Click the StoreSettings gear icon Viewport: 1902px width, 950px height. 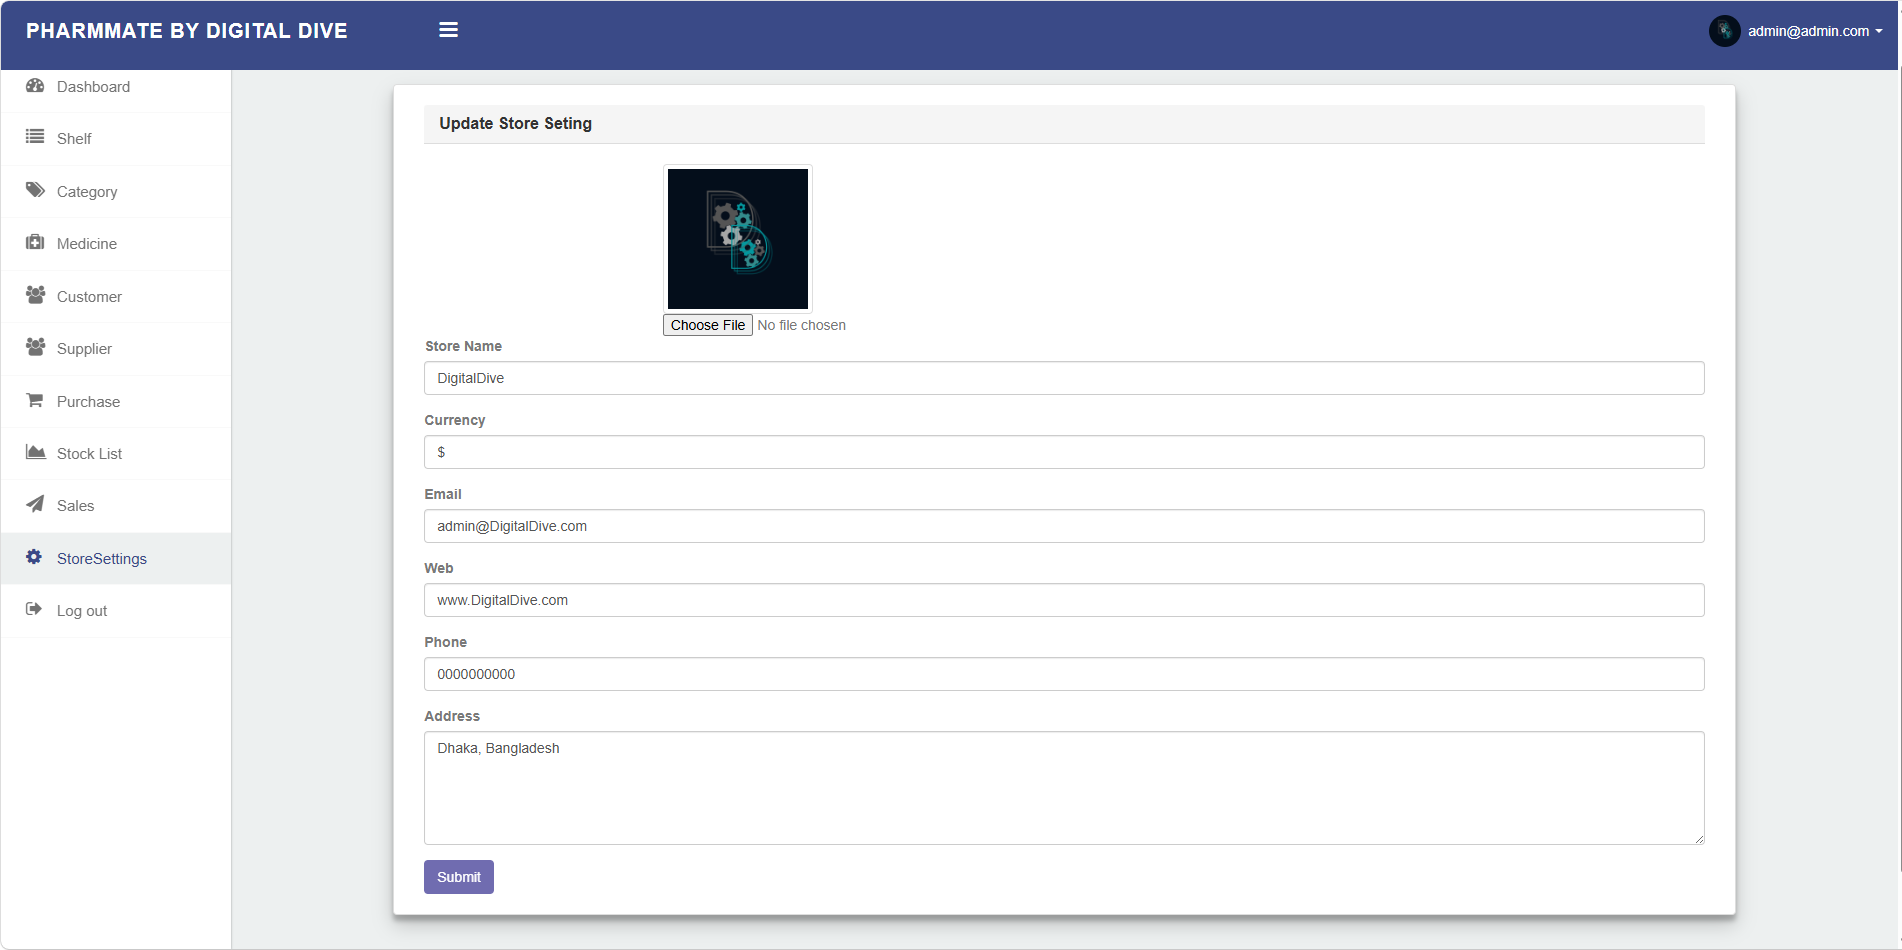click(x=35, y=557)
